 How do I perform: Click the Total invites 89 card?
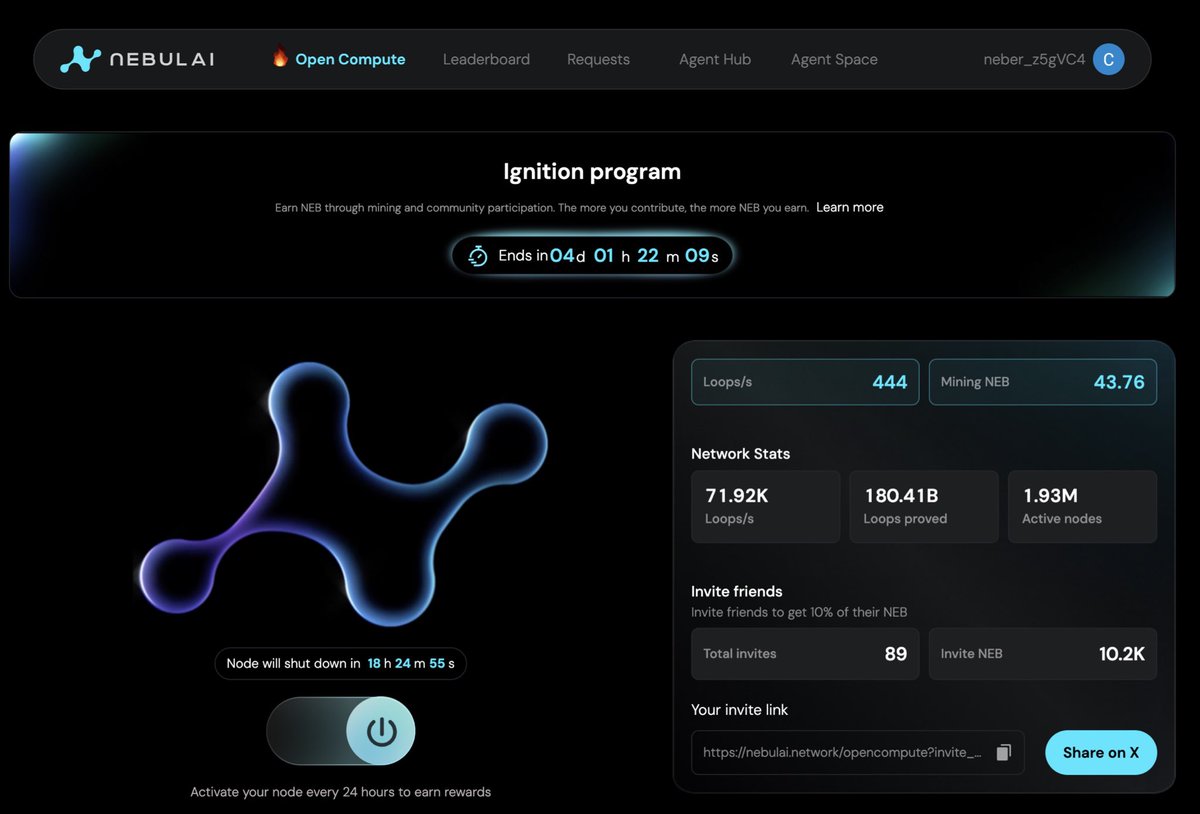pos(805,654)
